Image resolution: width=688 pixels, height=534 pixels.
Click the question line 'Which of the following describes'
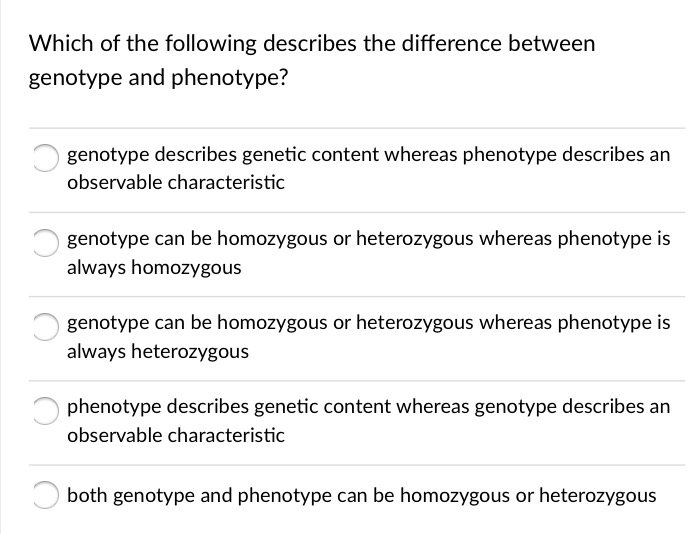tap(311, 44)
